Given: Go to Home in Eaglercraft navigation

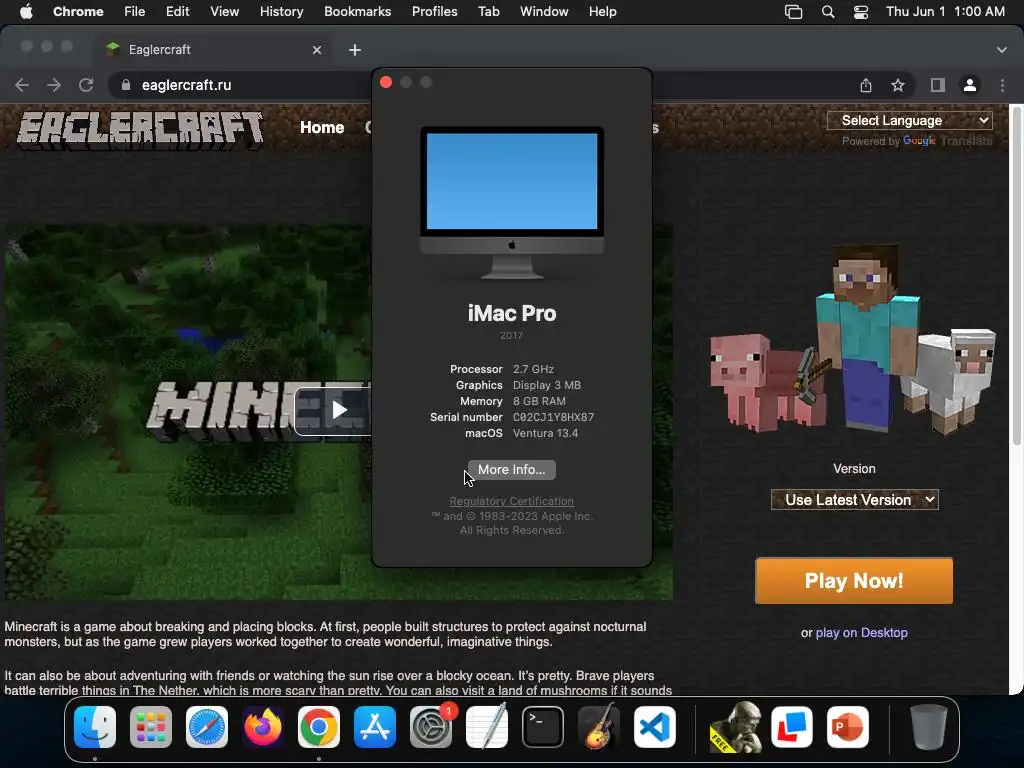Looking at the screenshot, I should (x=322, y=127).
